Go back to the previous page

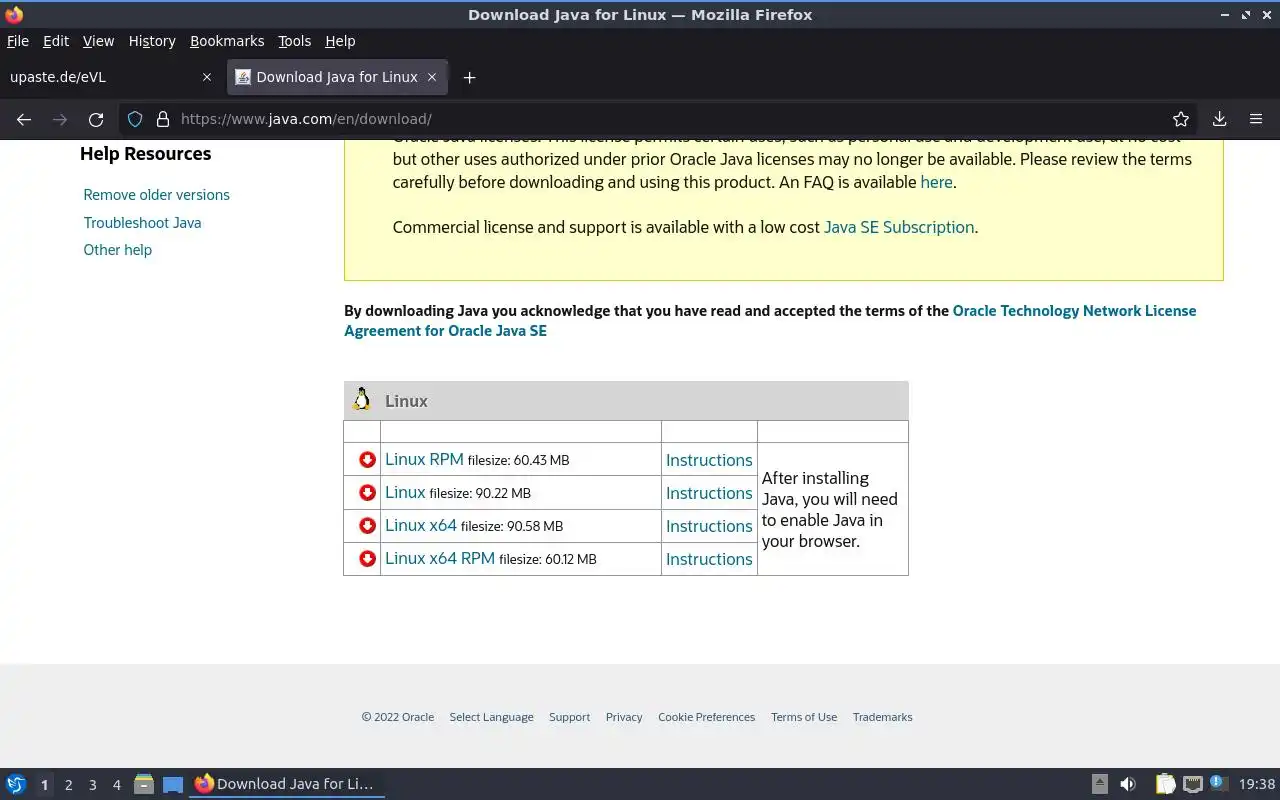click(24, 119)
